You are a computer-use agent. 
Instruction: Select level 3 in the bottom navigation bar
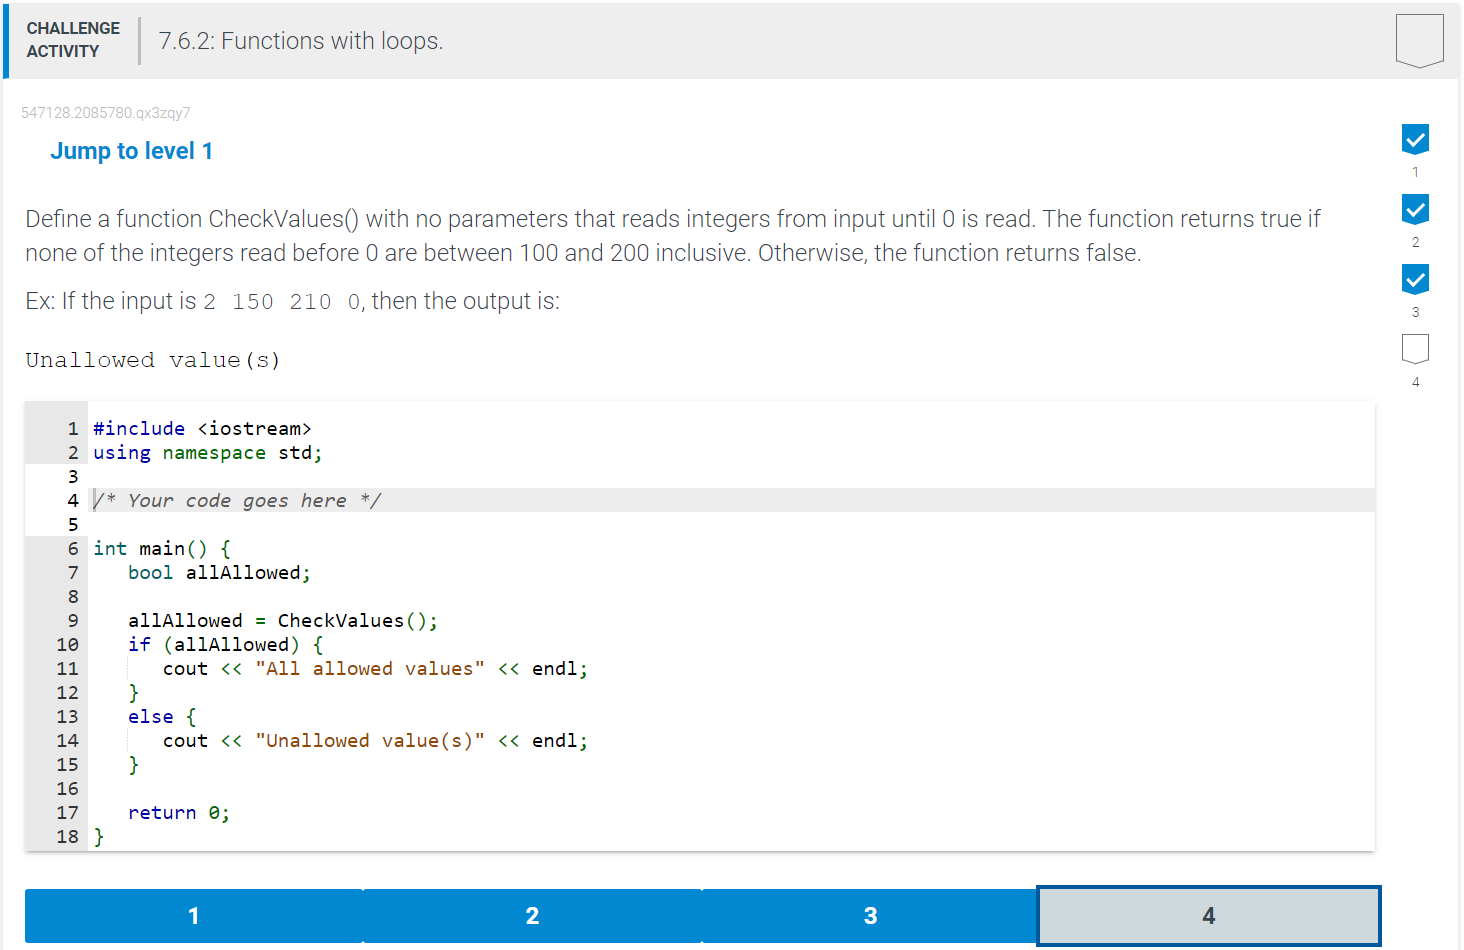(871, 915)
